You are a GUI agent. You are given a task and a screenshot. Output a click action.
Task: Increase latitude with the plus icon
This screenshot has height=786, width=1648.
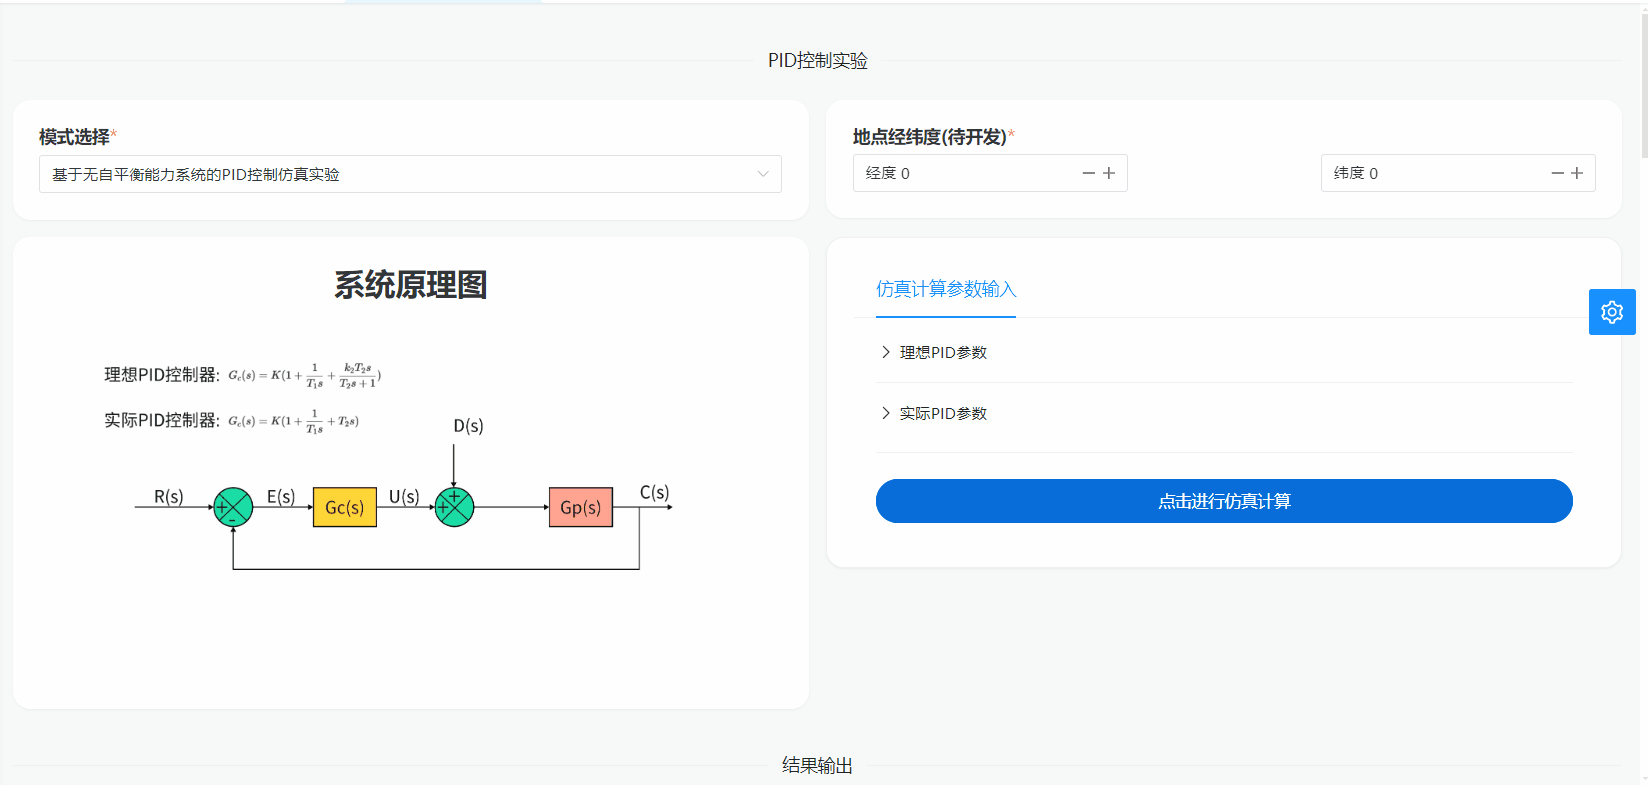pyautogui.click(x=1577, y=173)
